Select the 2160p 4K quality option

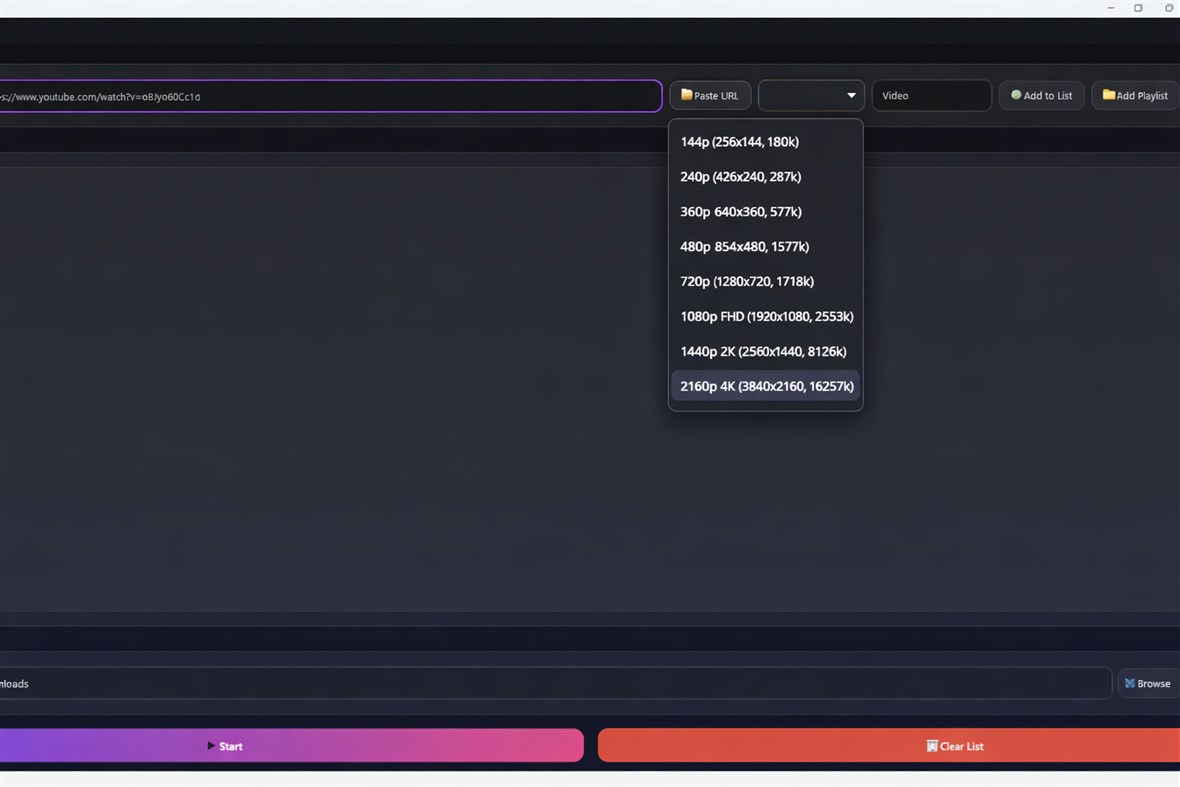(766, 386)
